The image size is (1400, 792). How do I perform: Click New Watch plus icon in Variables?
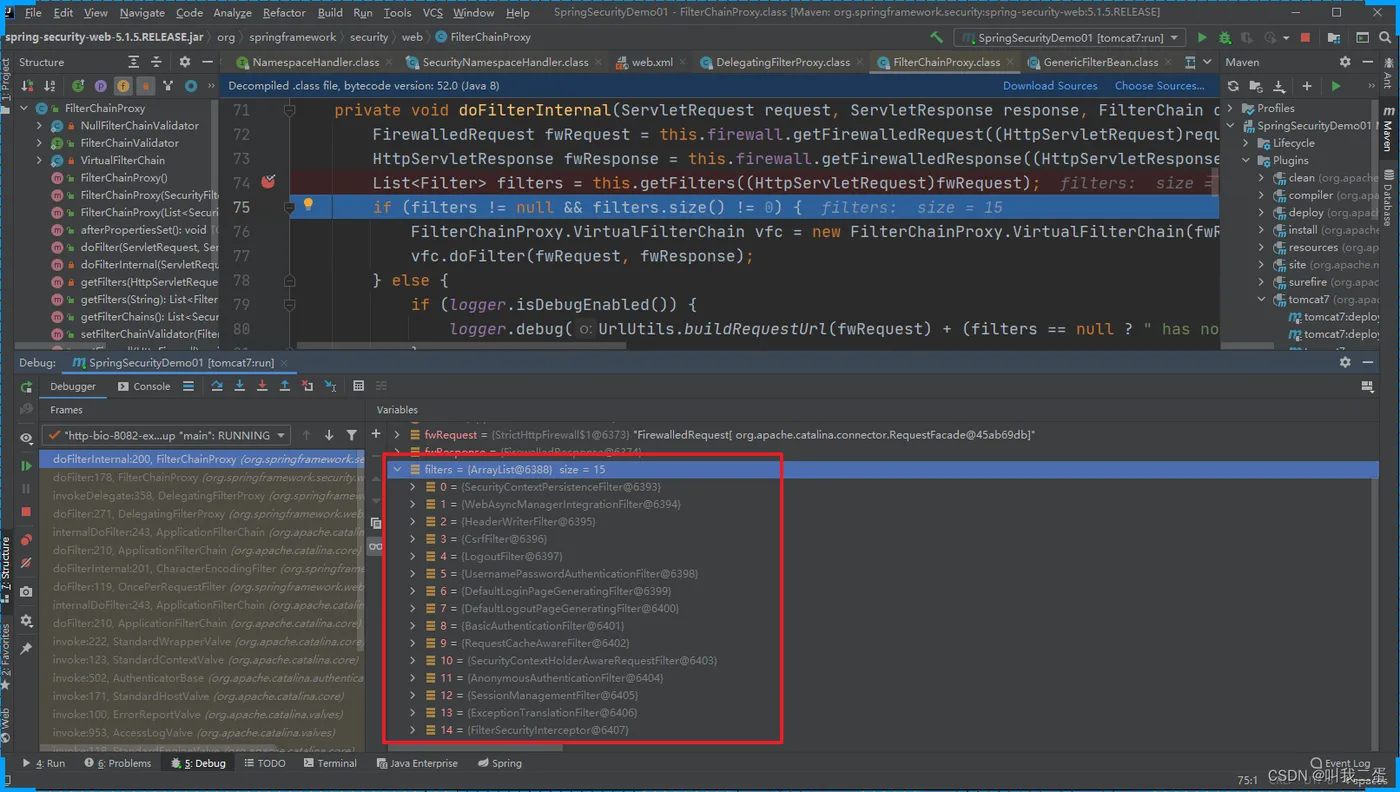point(376,434)
